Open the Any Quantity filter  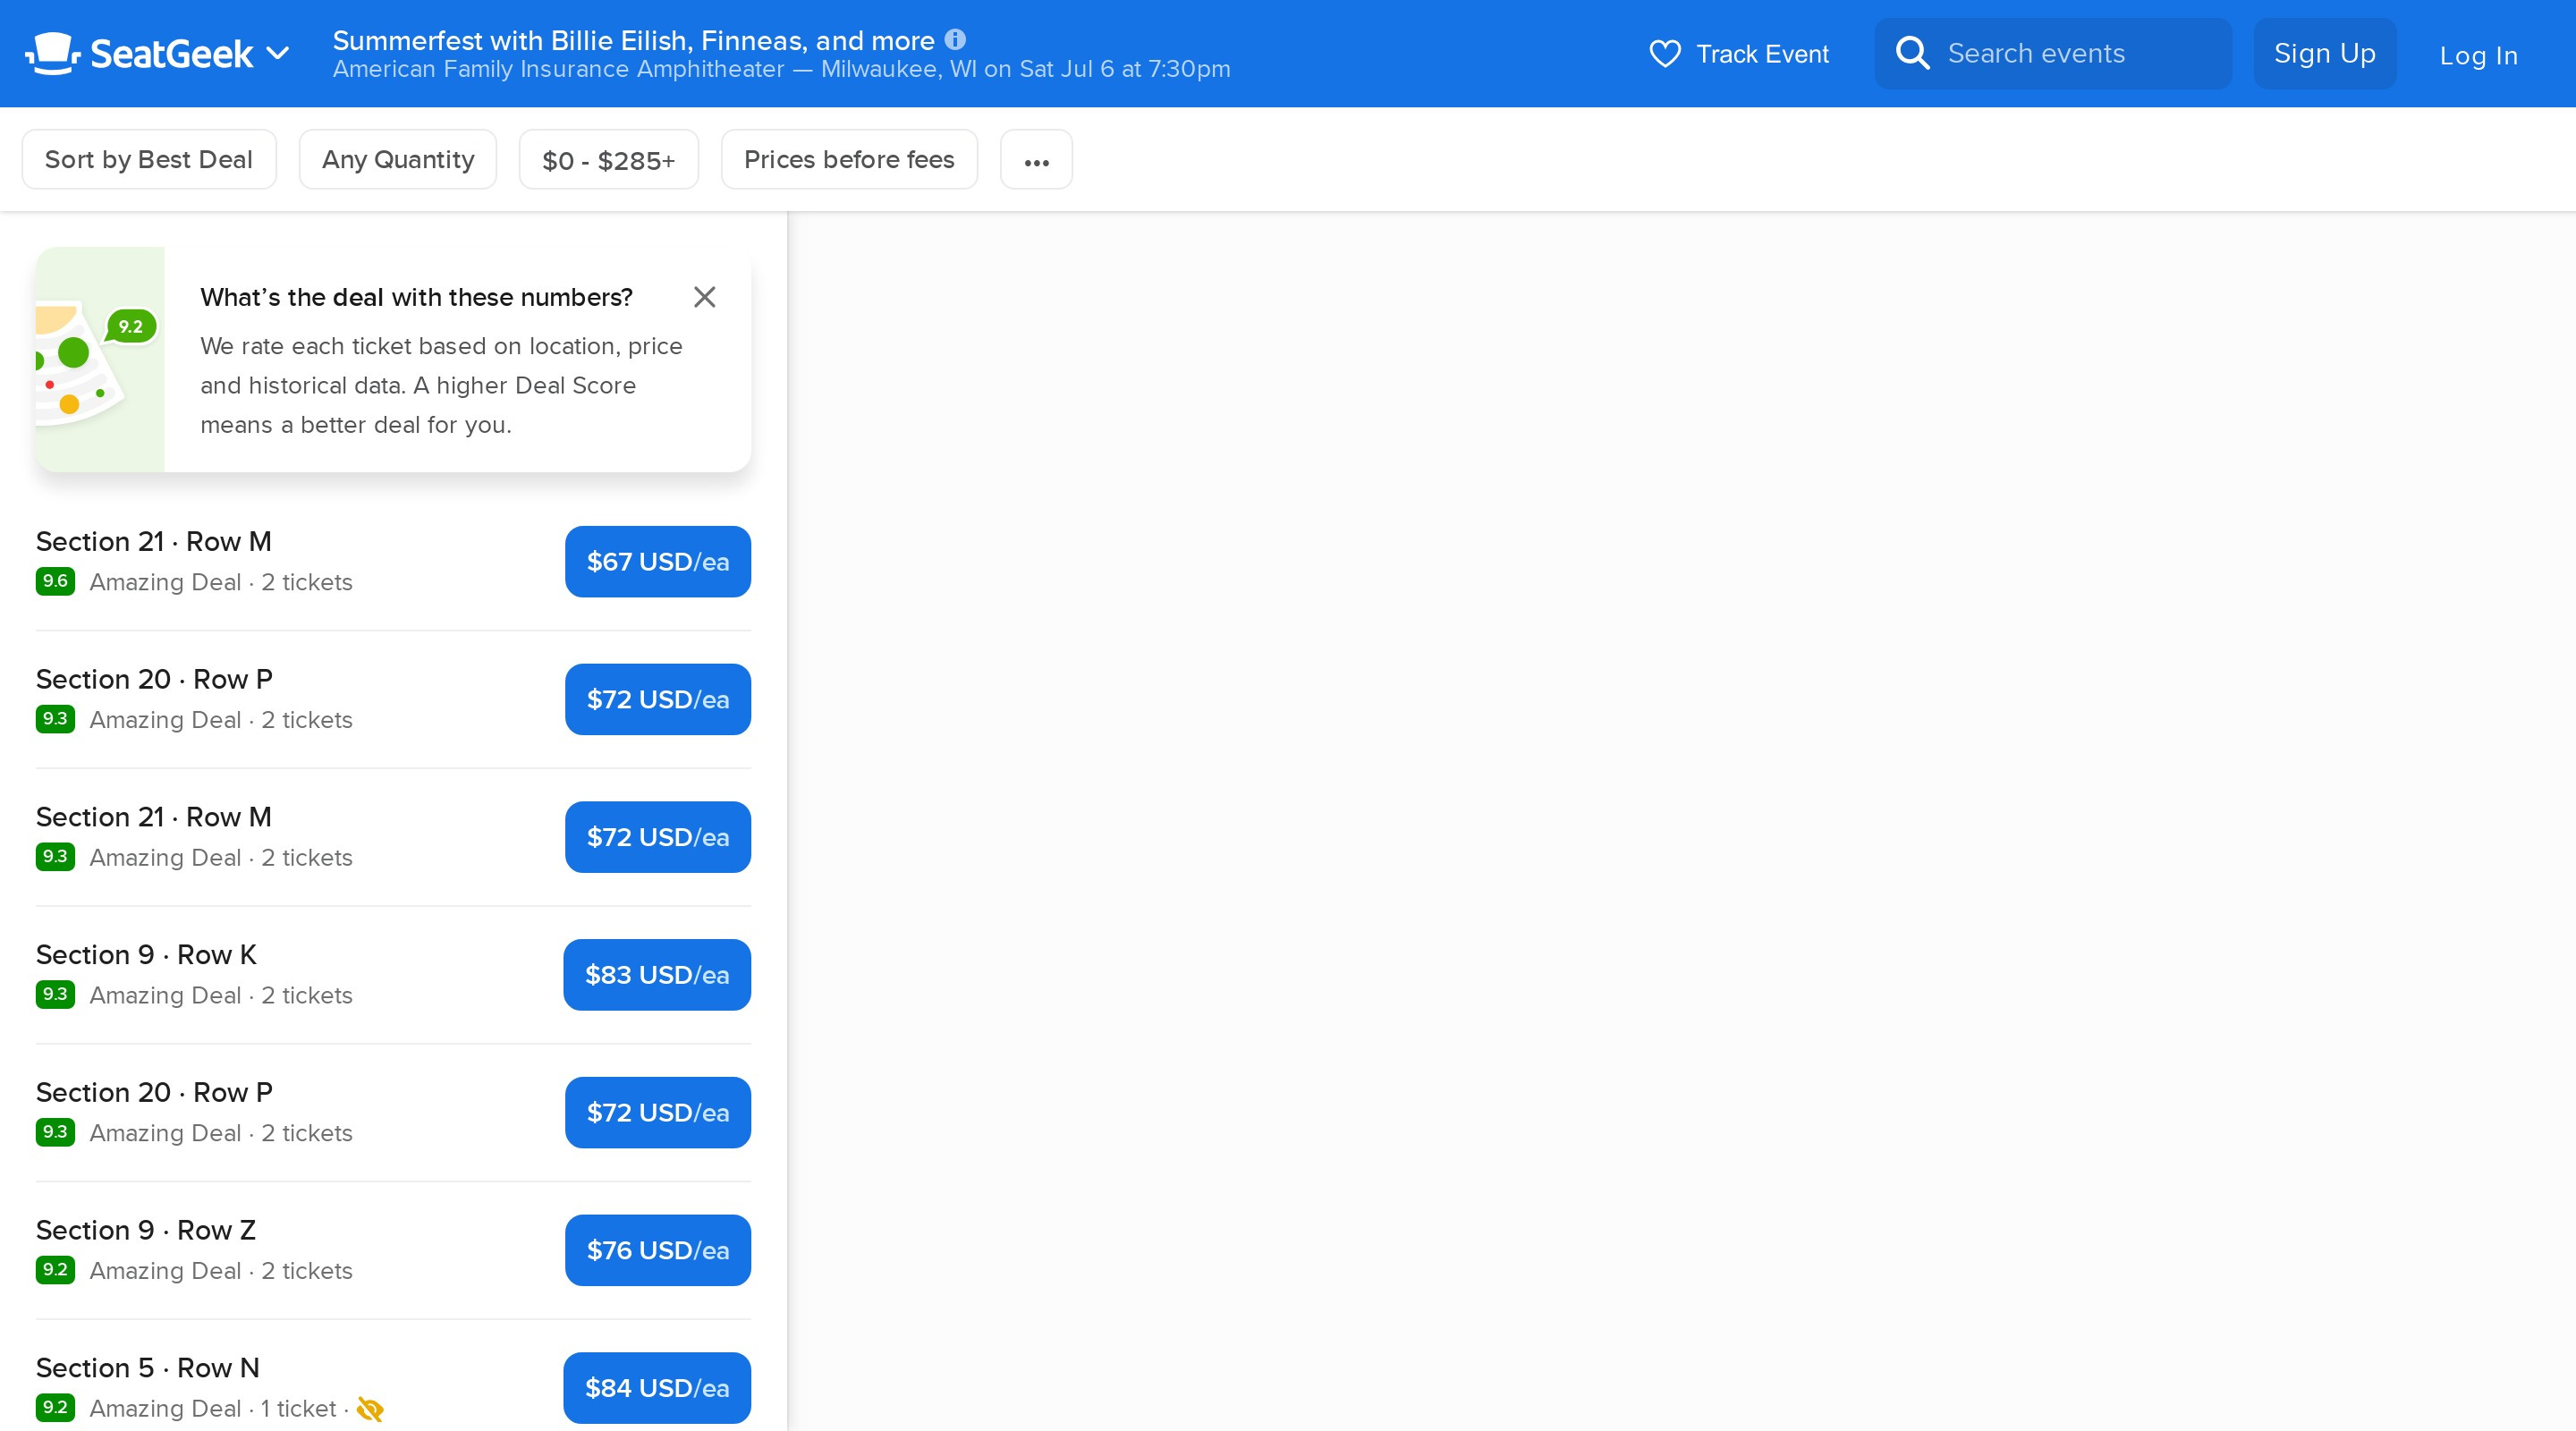[x=398, y=160]
